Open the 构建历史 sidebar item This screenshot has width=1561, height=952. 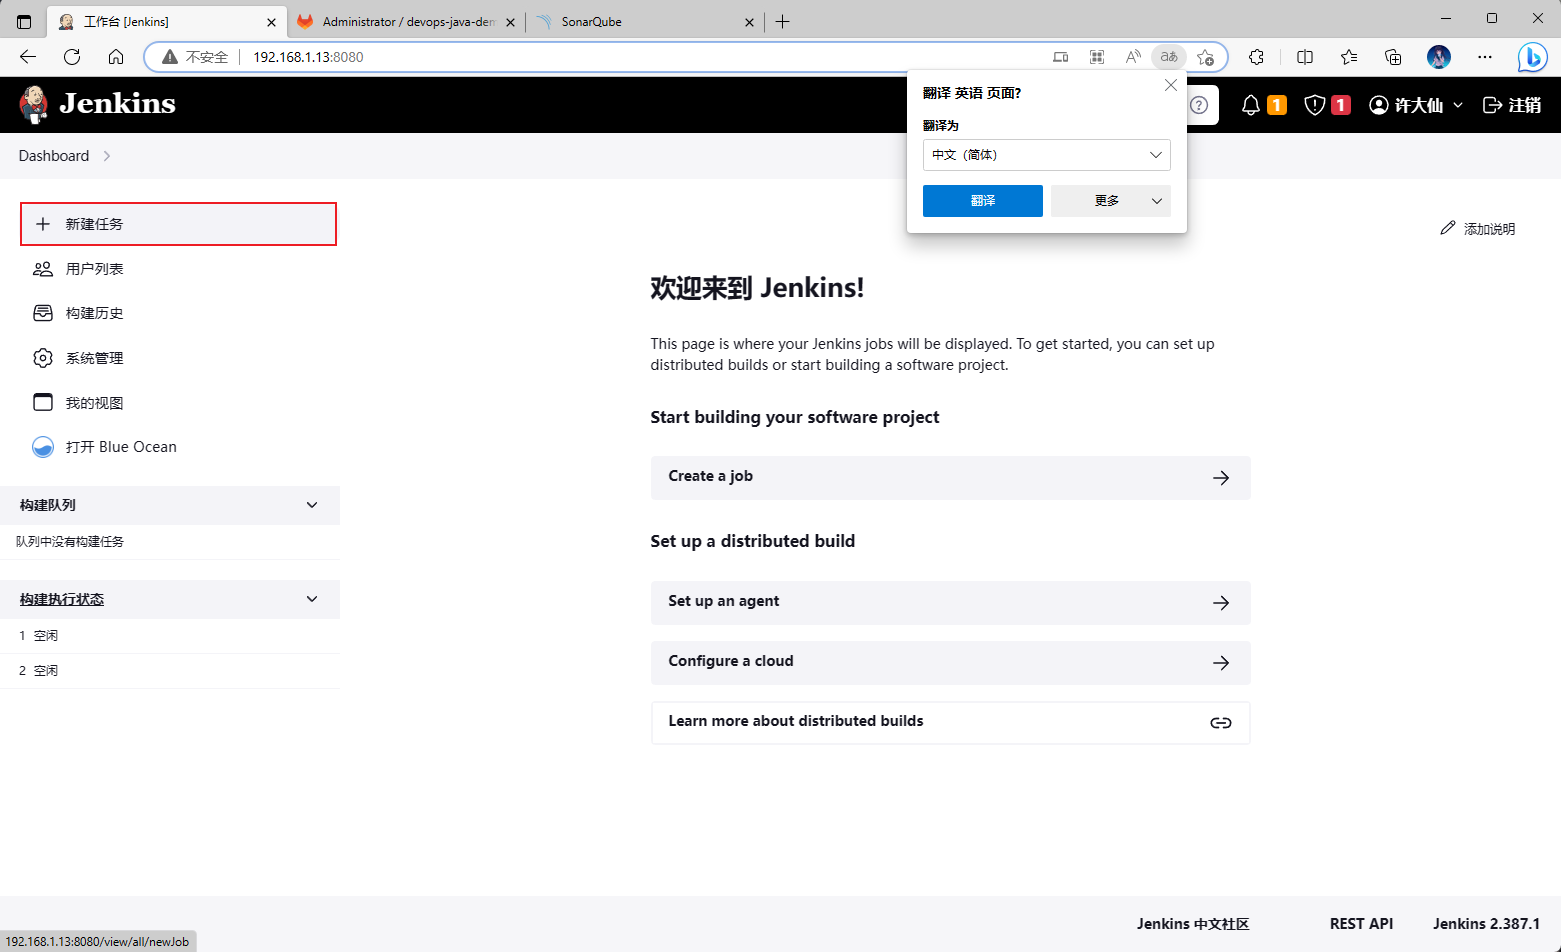(x=178, y=313)
